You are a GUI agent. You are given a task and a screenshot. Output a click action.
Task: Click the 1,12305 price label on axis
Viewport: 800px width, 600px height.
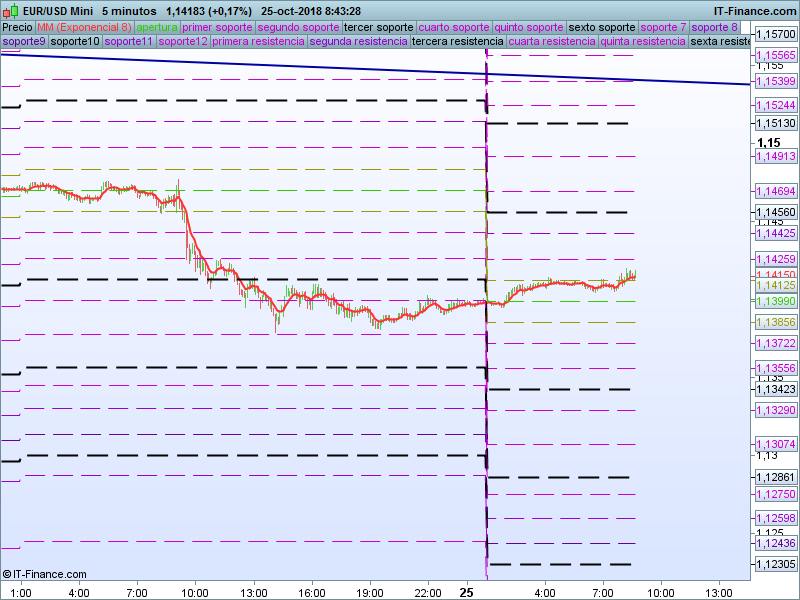click(x=775, y=564)
